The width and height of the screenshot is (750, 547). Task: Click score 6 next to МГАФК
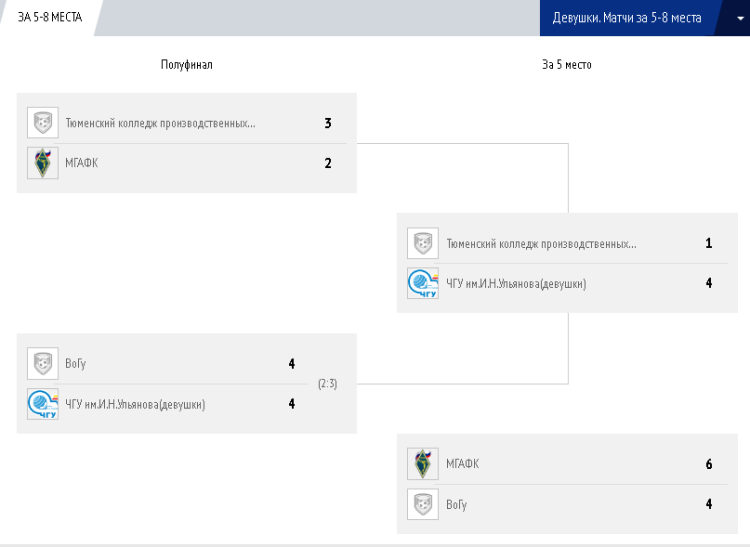[708, 464]
